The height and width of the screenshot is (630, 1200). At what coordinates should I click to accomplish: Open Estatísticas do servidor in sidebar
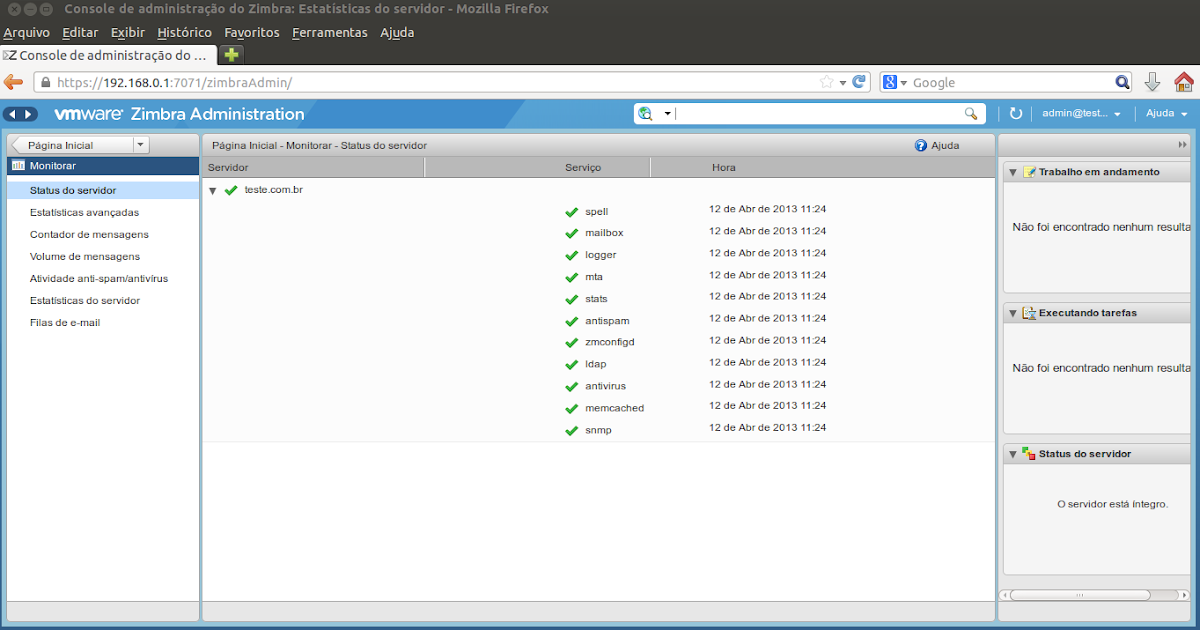click(x=85, y=300)
